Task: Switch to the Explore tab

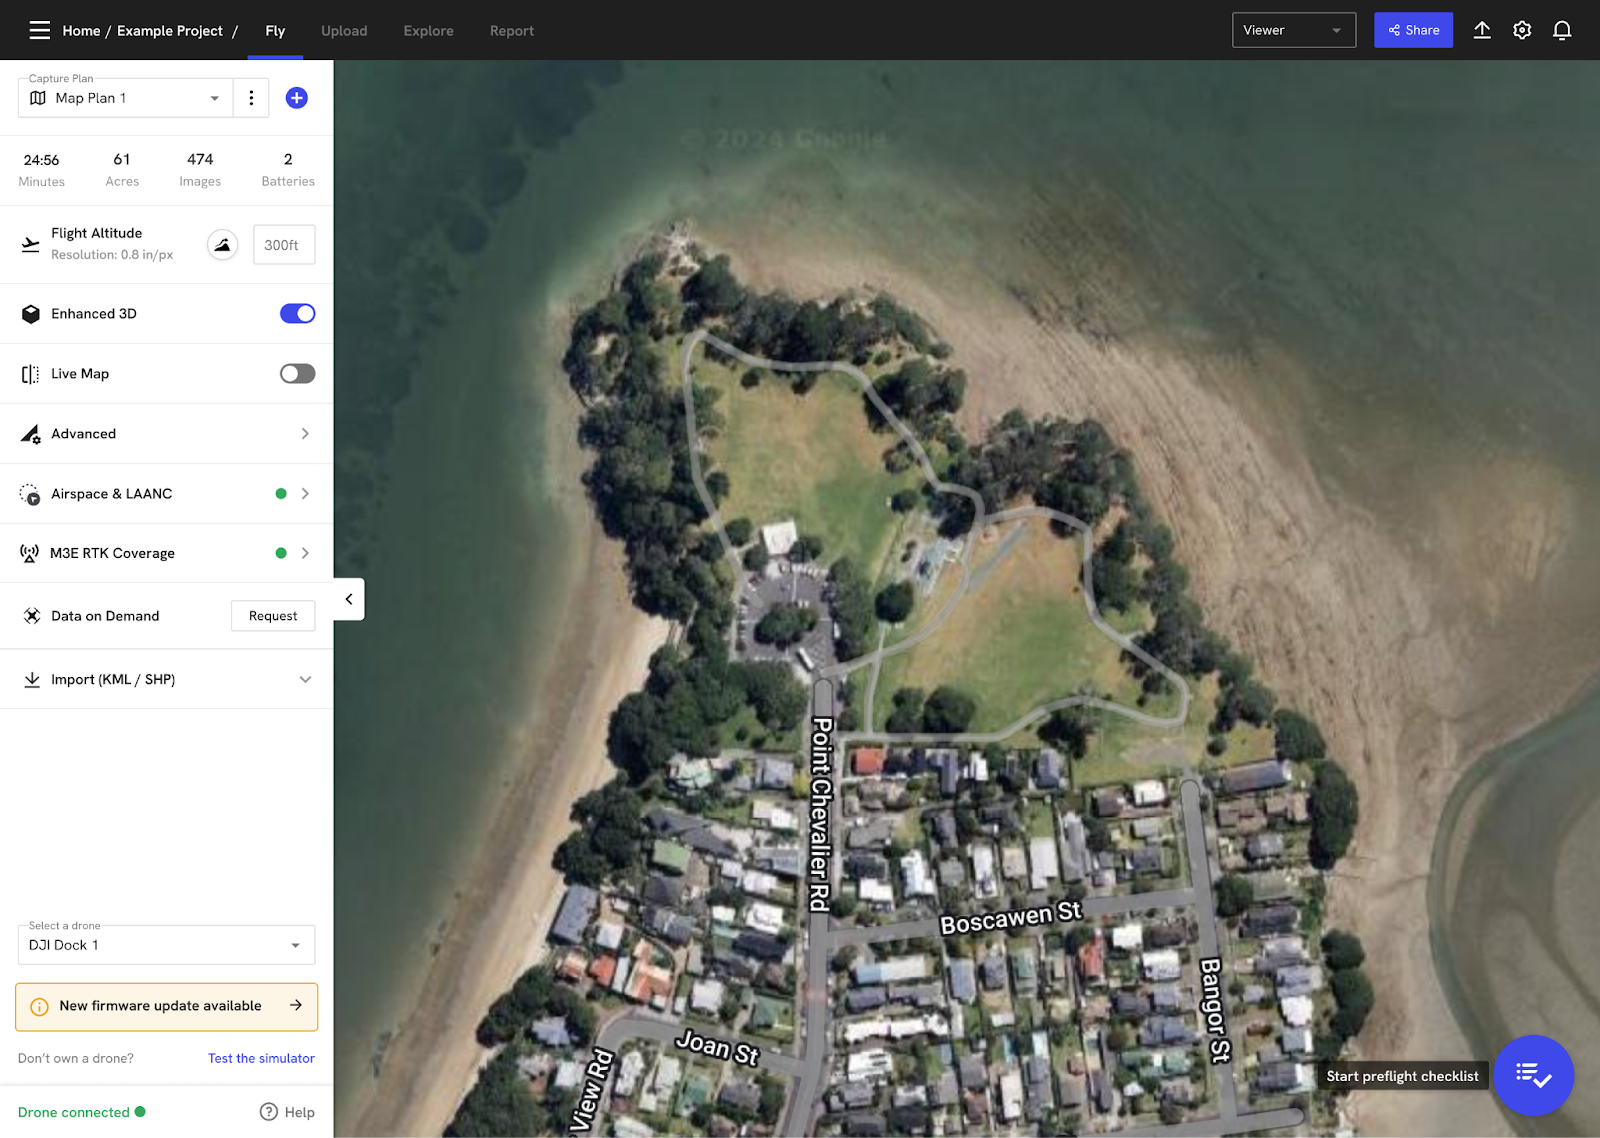Action: [x=428, y=31]
